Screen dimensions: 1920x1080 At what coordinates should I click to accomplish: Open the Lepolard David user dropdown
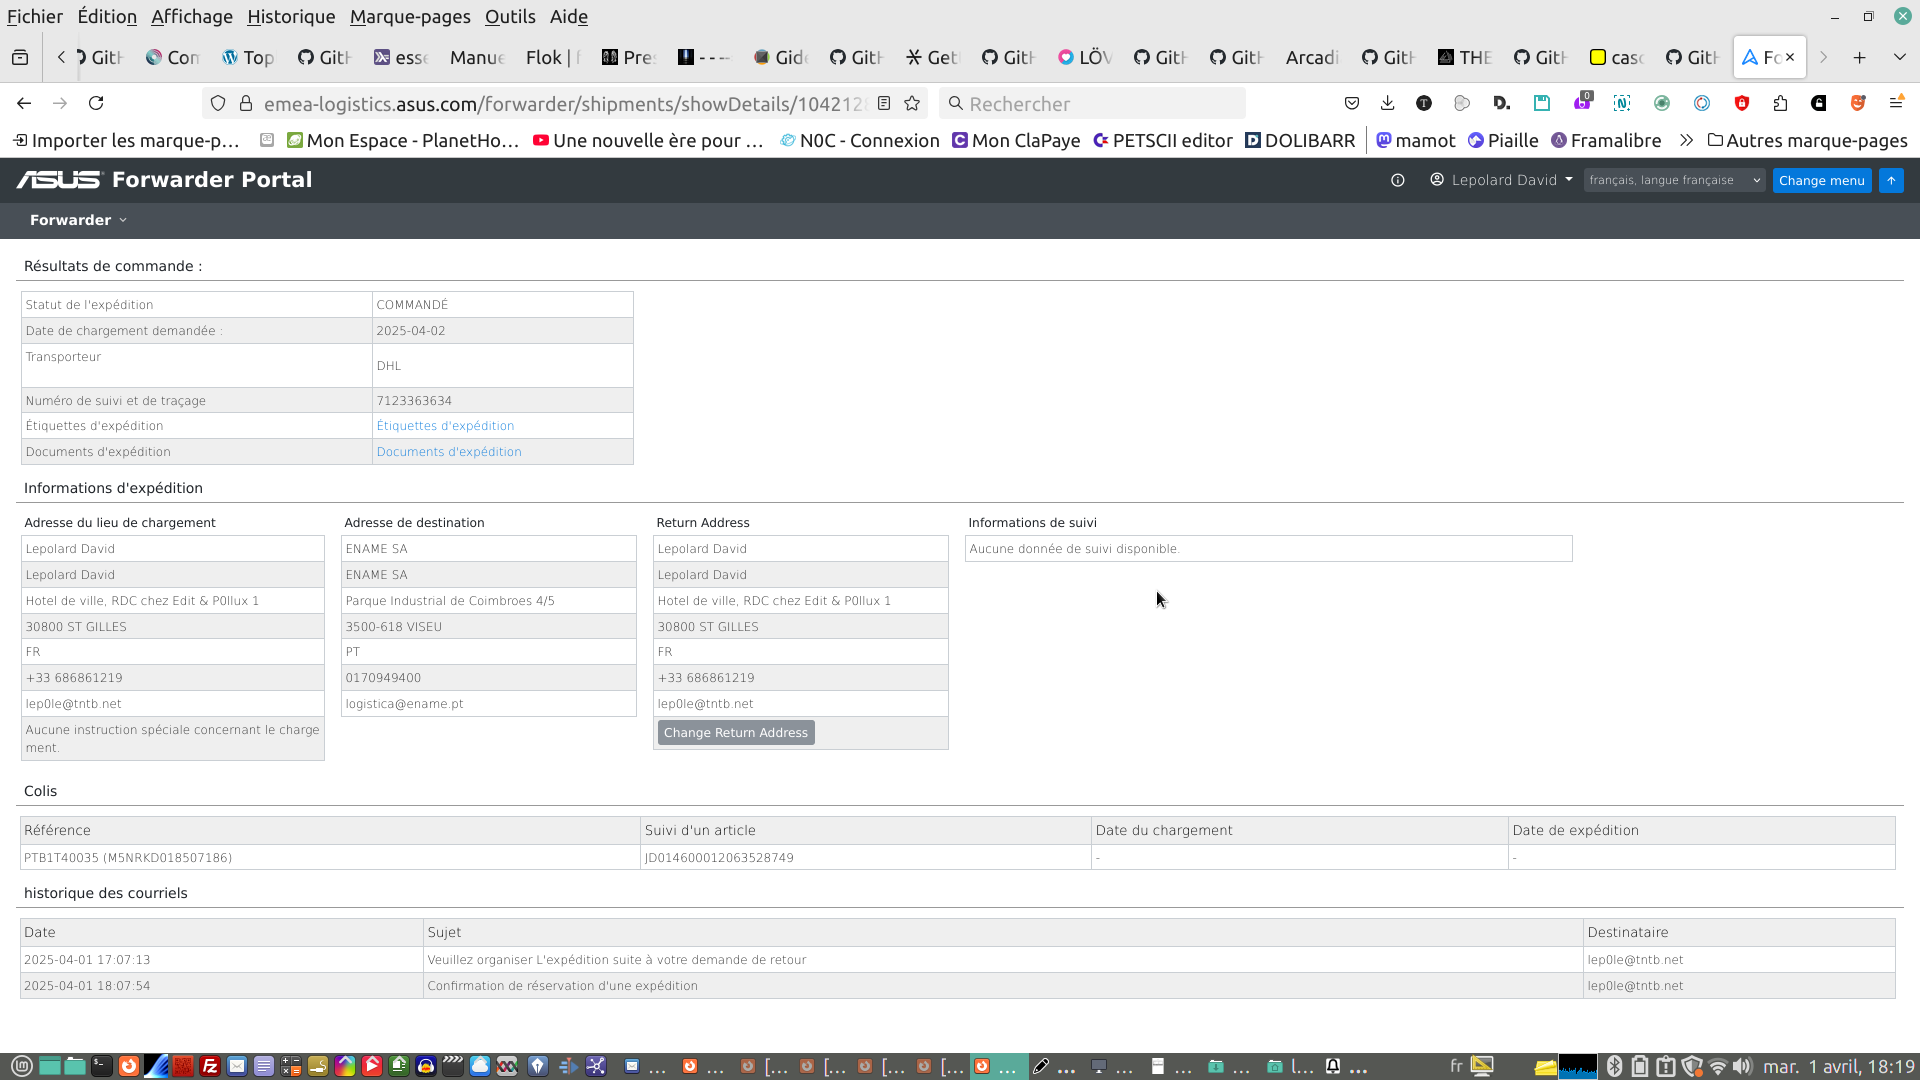click(x=1502, y=180)
